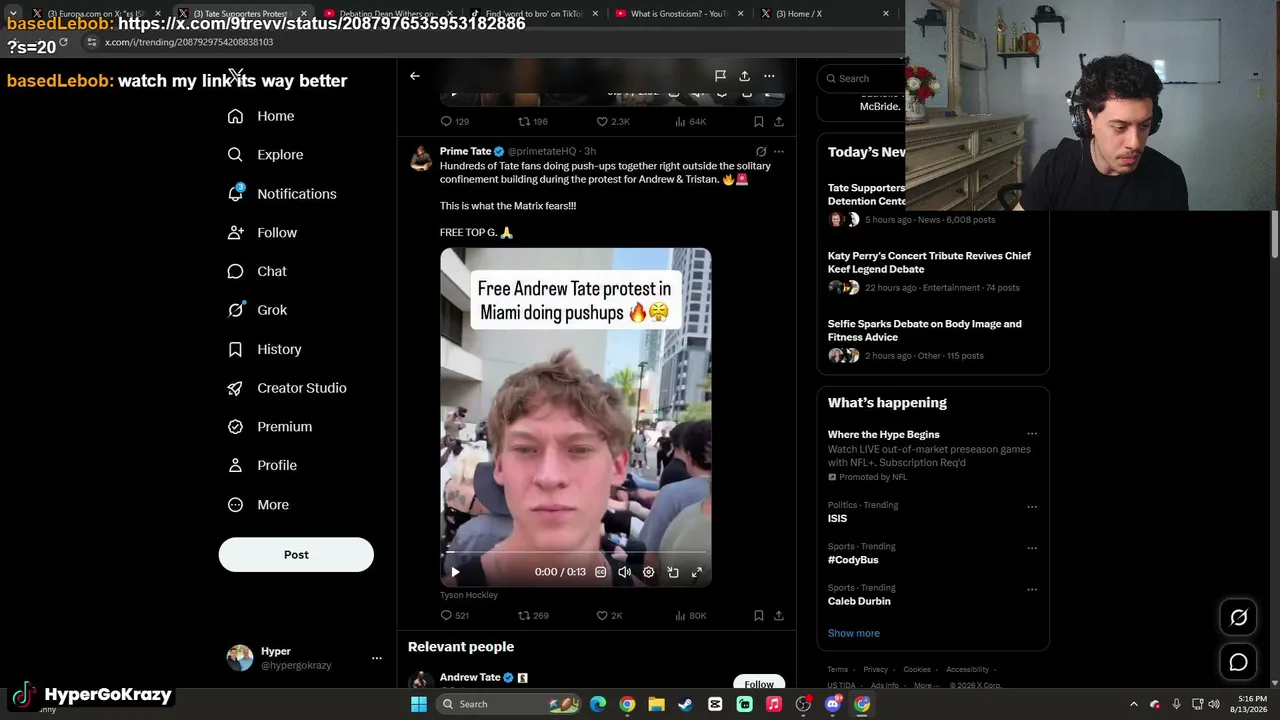The width and height of the screenshot is (1280, 720).
Task: Open History in the sidebar
Action: (264, 349)
